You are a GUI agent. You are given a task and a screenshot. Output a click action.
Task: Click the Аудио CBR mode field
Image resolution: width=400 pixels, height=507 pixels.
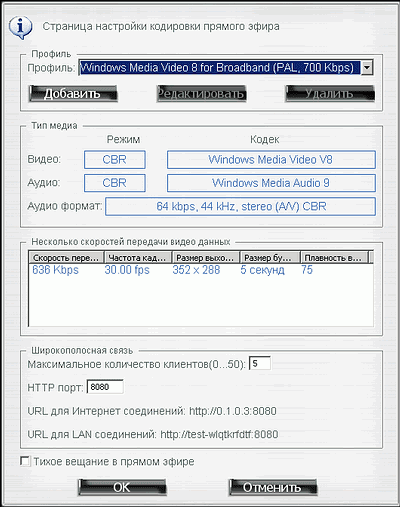[x=115, y=183]
